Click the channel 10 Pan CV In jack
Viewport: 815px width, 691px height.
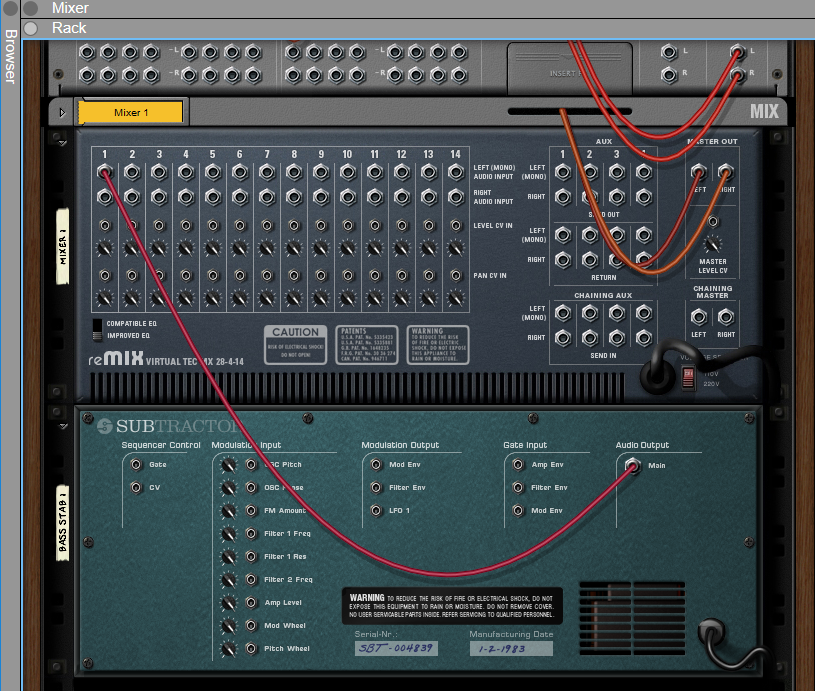348,275
